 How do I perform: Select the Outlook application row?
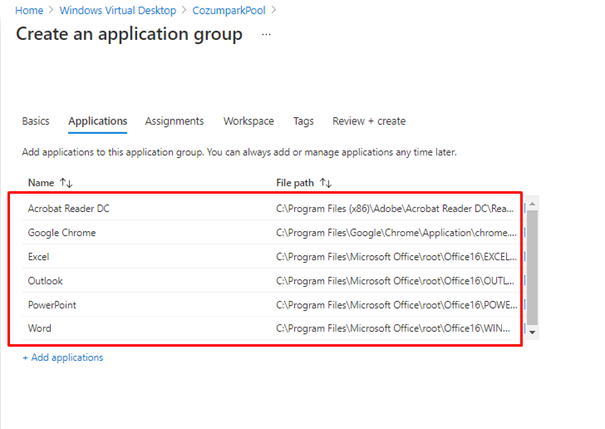(x=270, y=281)
